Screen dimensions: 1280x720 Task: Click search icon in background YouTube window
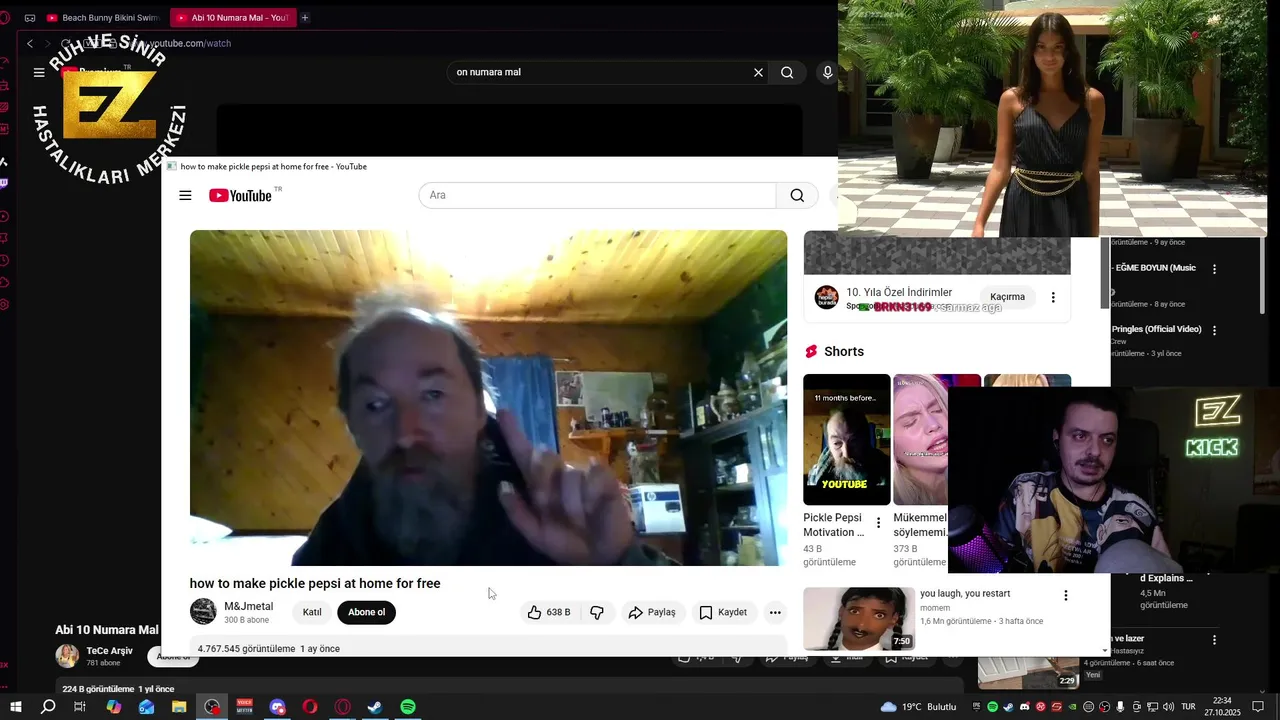(x=787, y=72)
